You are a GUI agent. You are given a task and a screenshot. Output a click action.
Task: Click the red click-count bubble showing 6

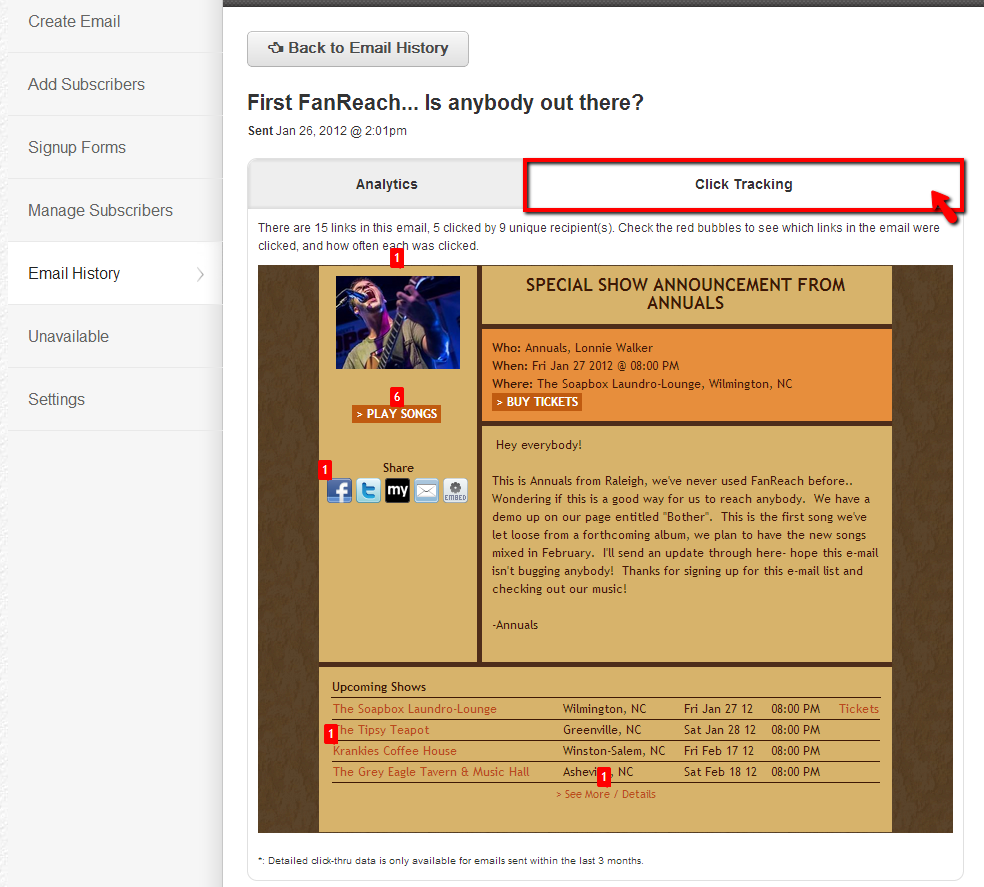click(397, 396)
